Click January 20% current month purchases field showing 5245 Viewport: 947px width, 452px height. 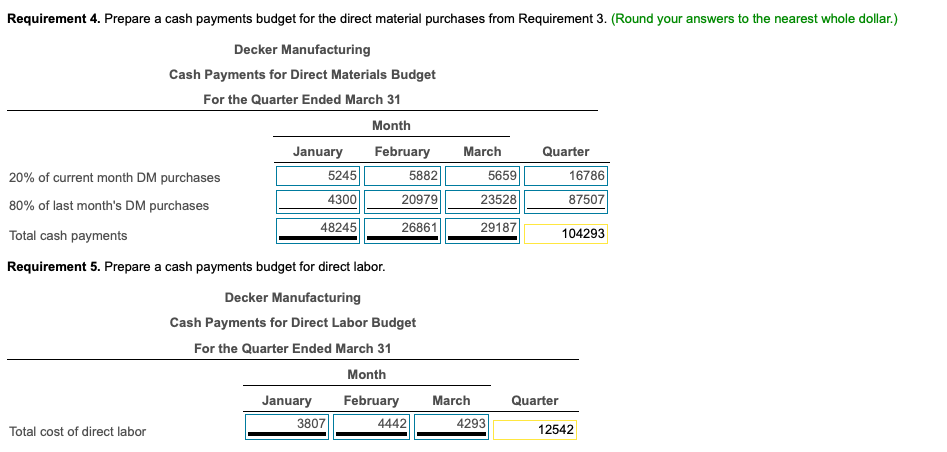point(318,176)
